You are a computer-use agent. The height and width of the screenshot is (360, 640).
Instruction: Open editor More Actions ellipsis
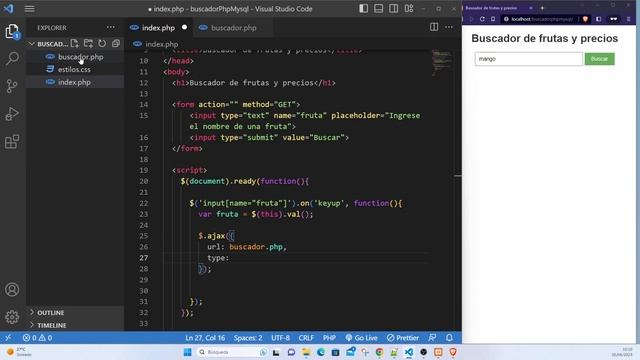(x=449, y=27)
